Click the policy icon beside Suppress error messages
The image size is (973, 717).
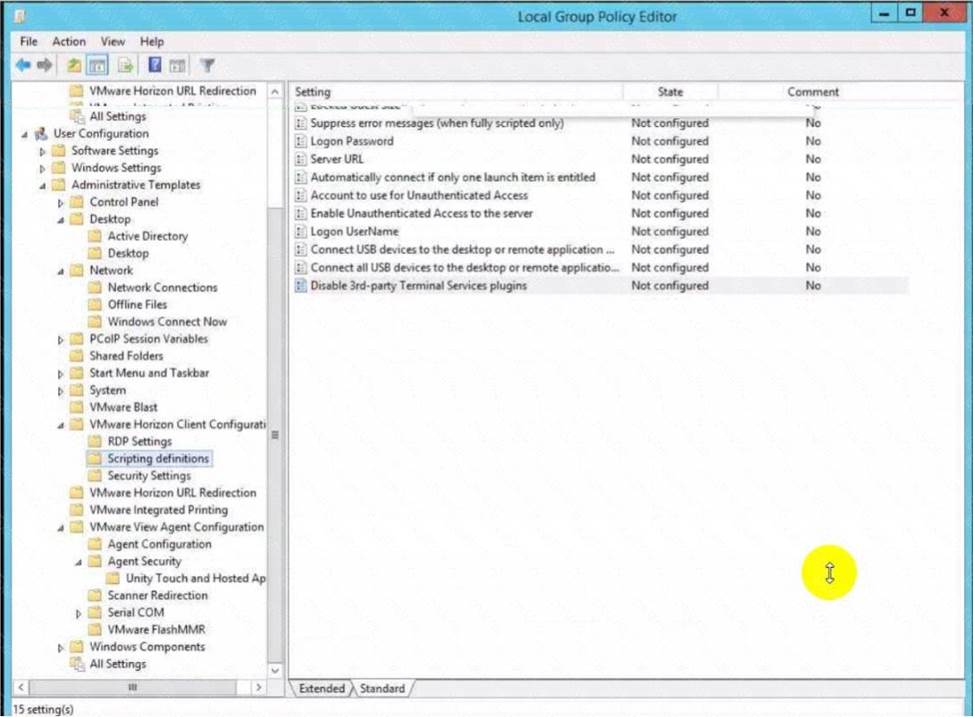click(301, 124)
